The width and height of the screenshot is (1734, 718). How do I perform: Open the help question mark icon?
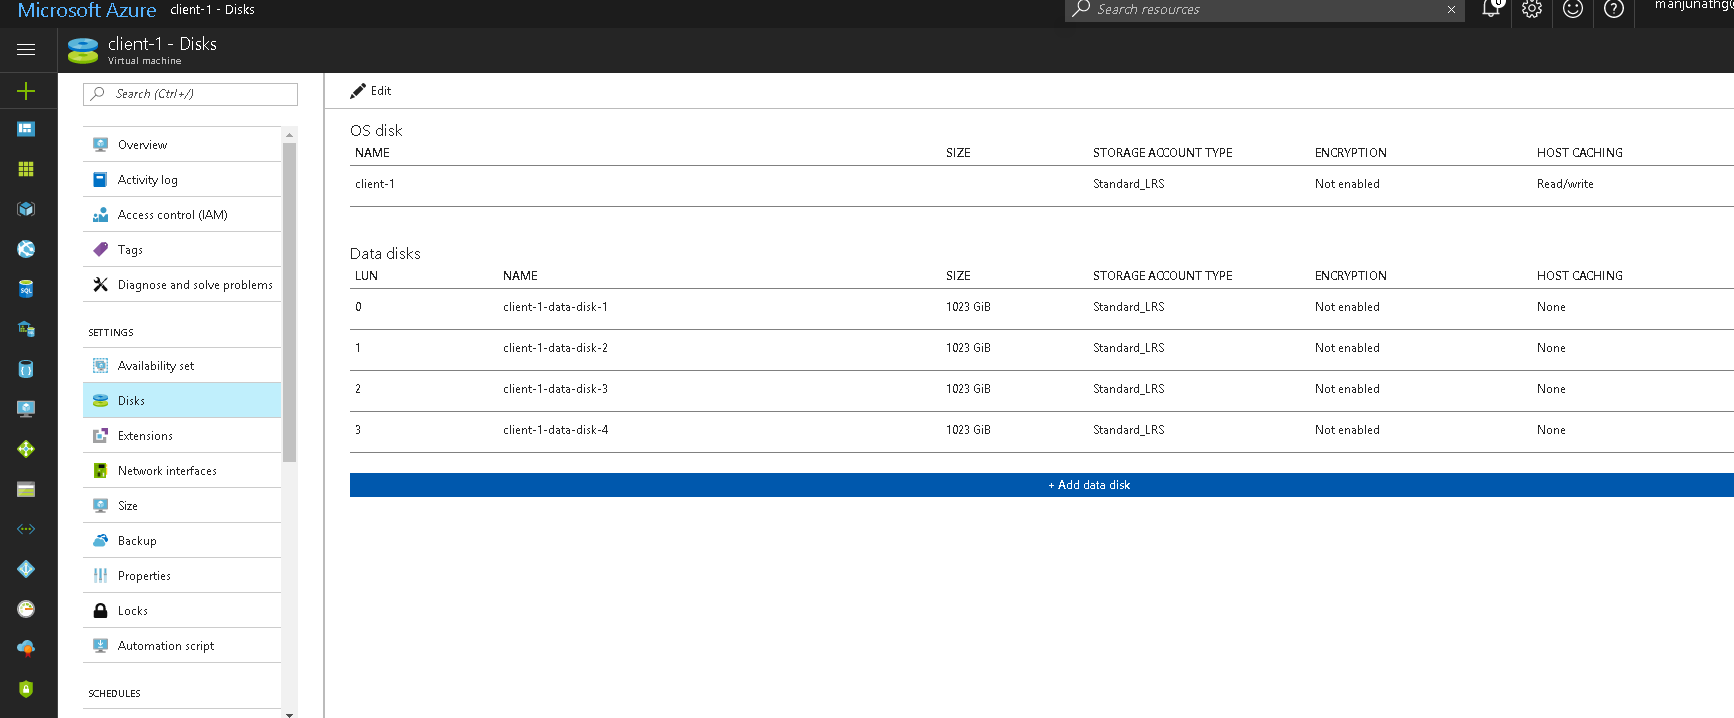click(x=1614, y=9)
